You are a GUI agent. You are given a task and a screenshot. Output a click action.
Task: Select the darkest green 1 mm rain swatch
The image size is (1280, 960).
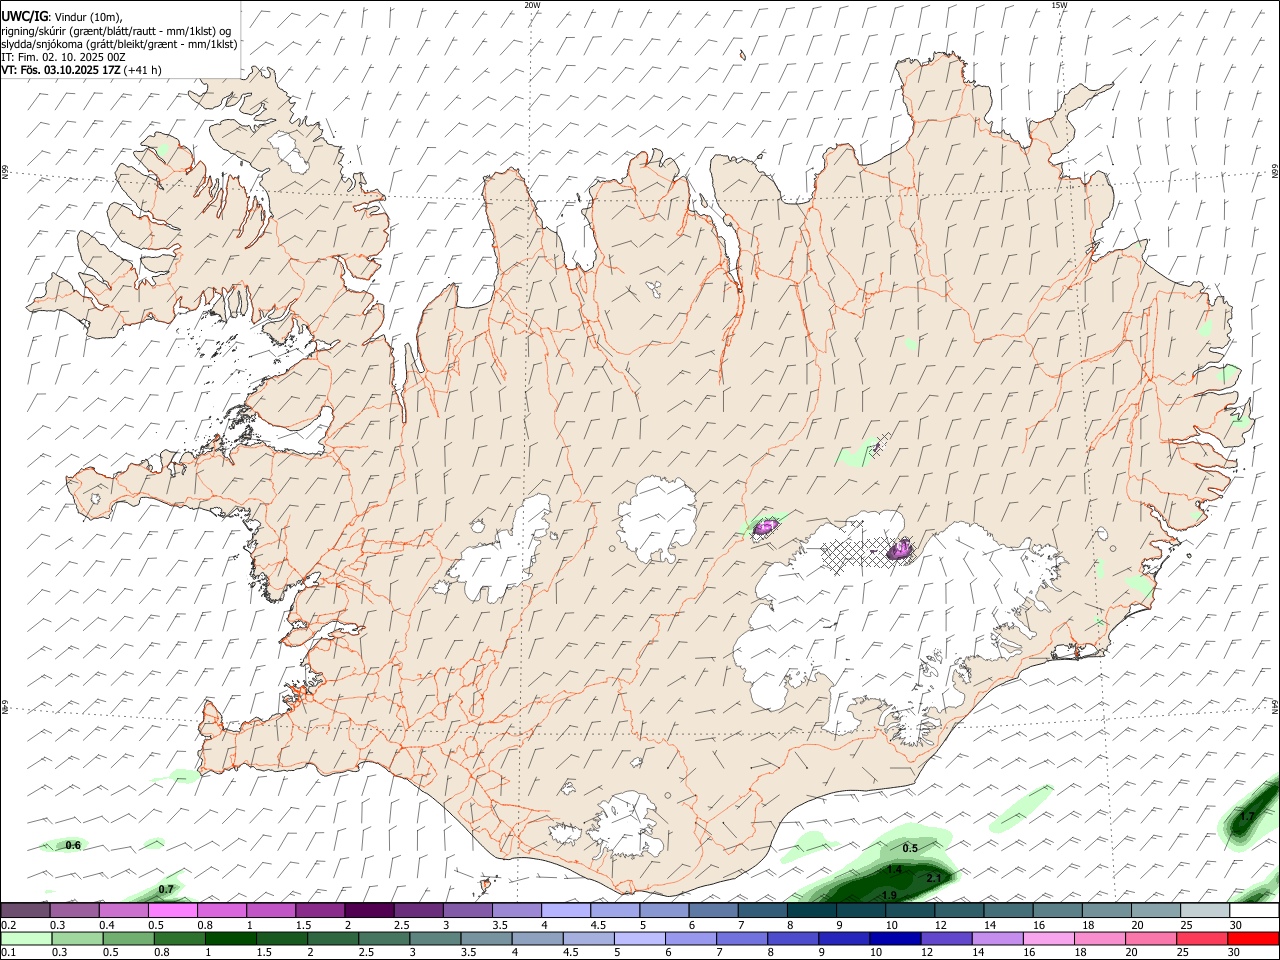[231, 938]
